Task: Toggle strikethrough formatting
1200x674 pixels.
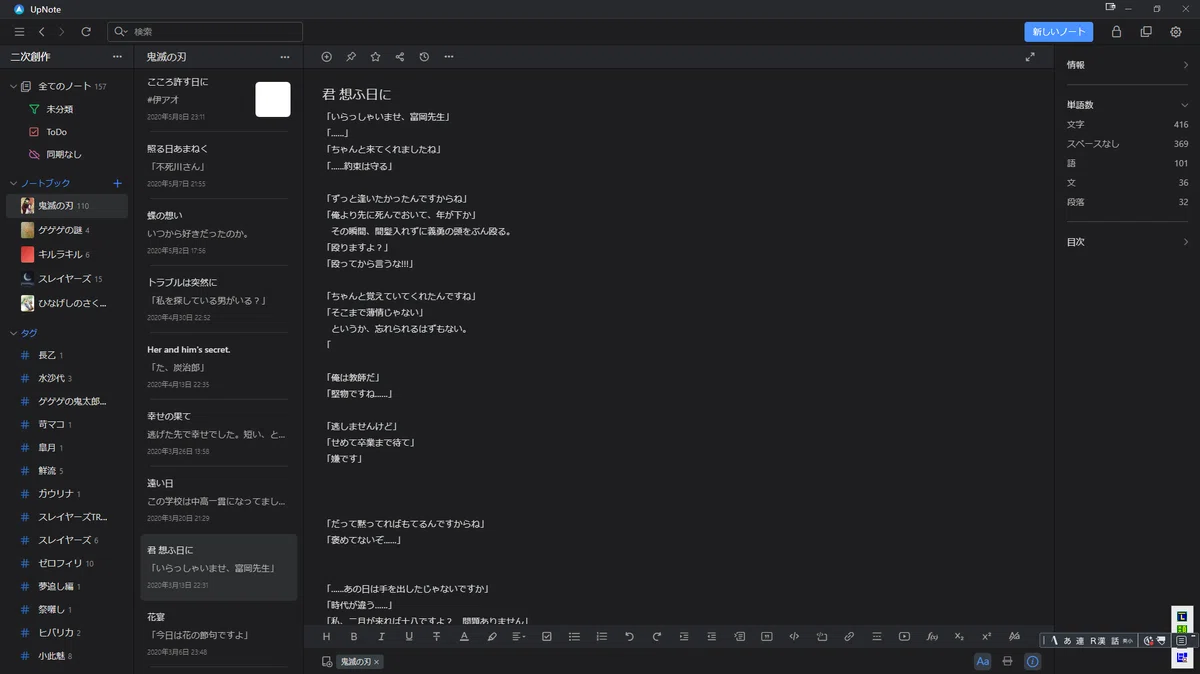Action: point(436,636)
